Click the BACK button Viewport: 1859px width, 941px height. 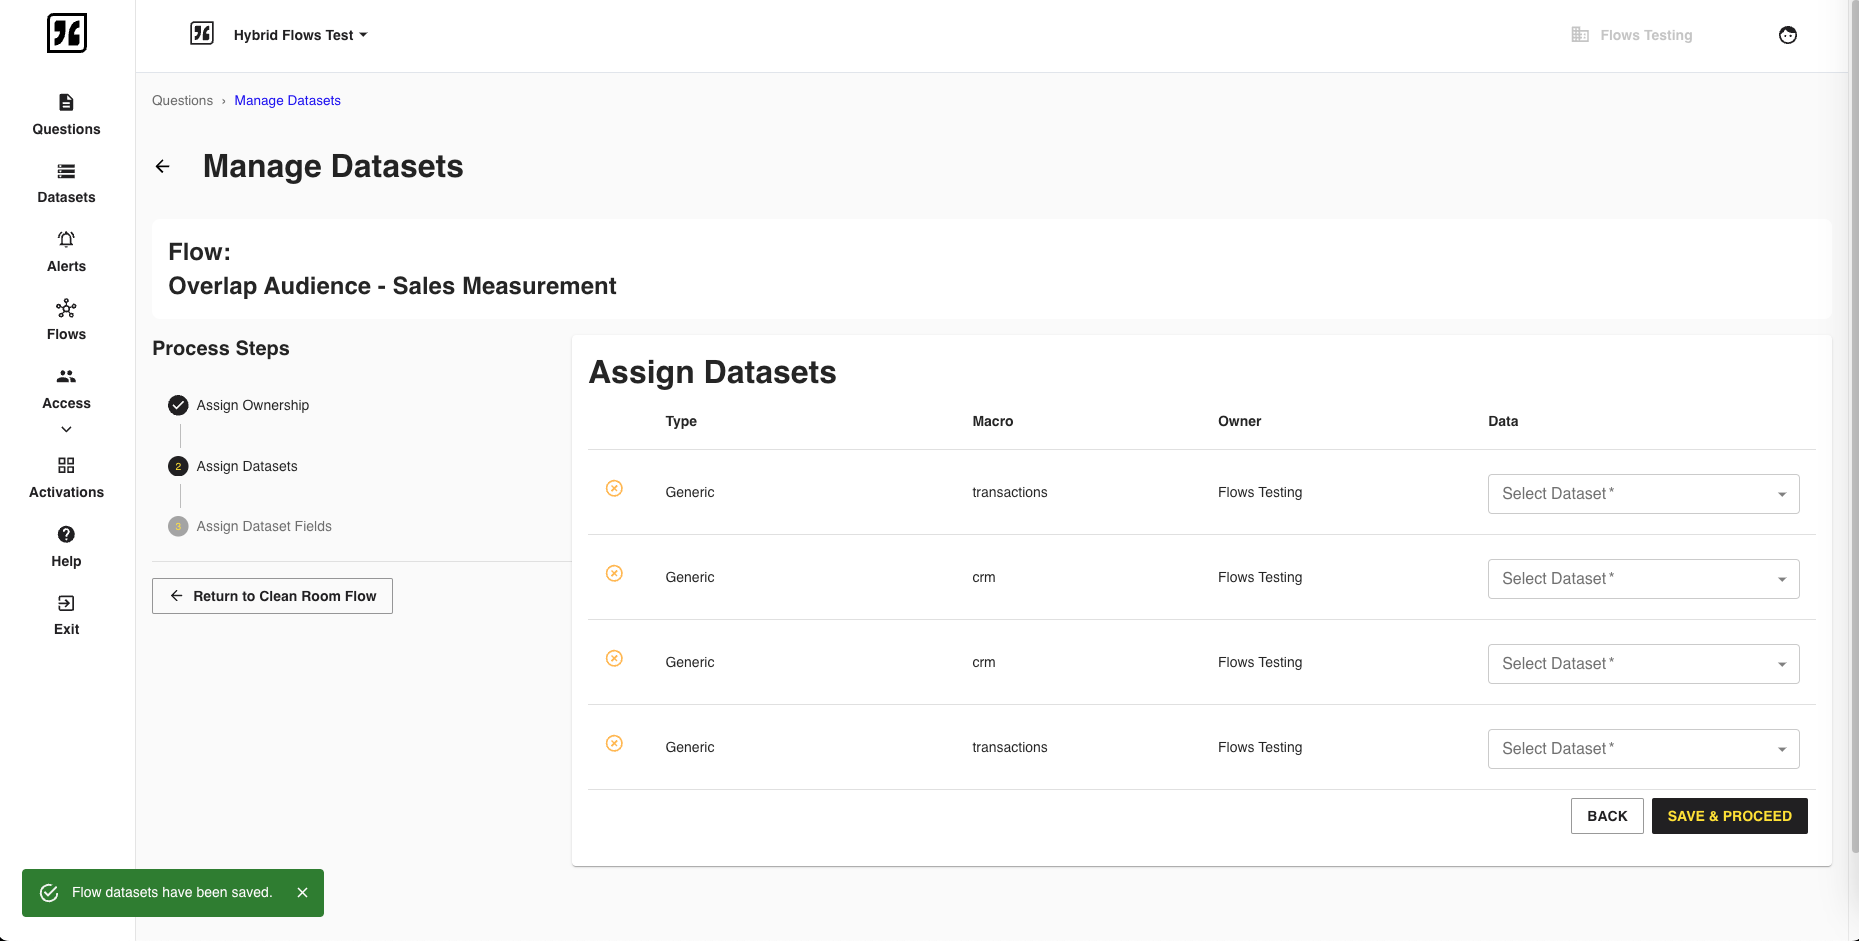click(x=1607, y=816)
